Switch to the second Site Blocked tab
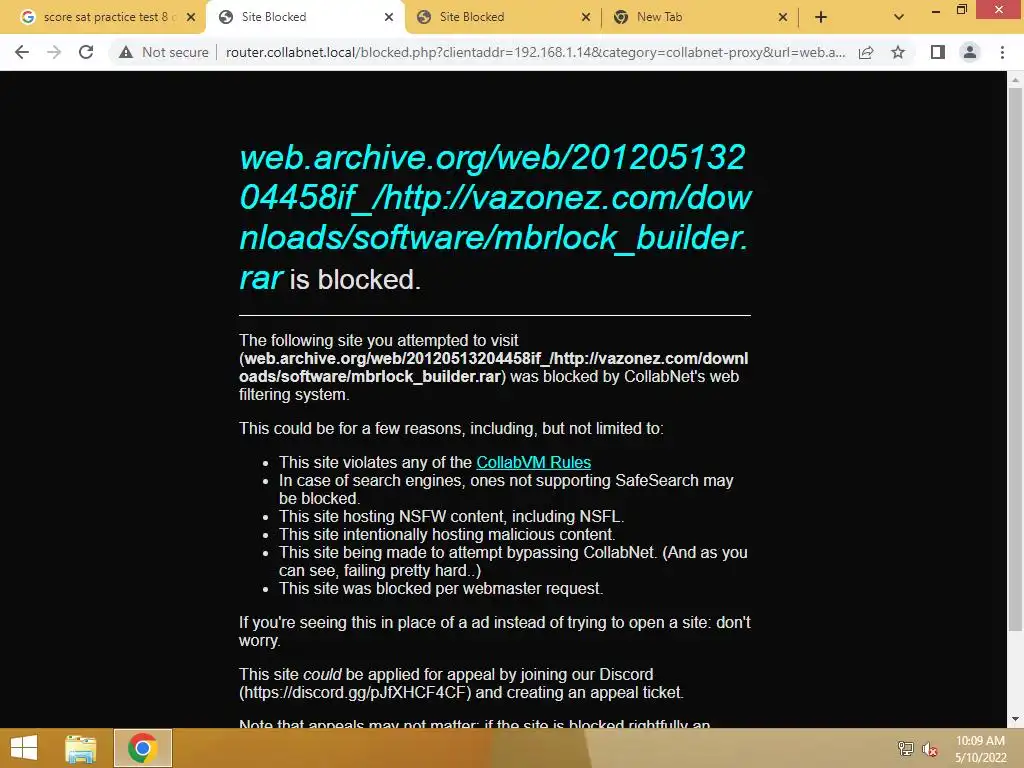Screen dimensions: 1024x768 click(x=503, y=17)
